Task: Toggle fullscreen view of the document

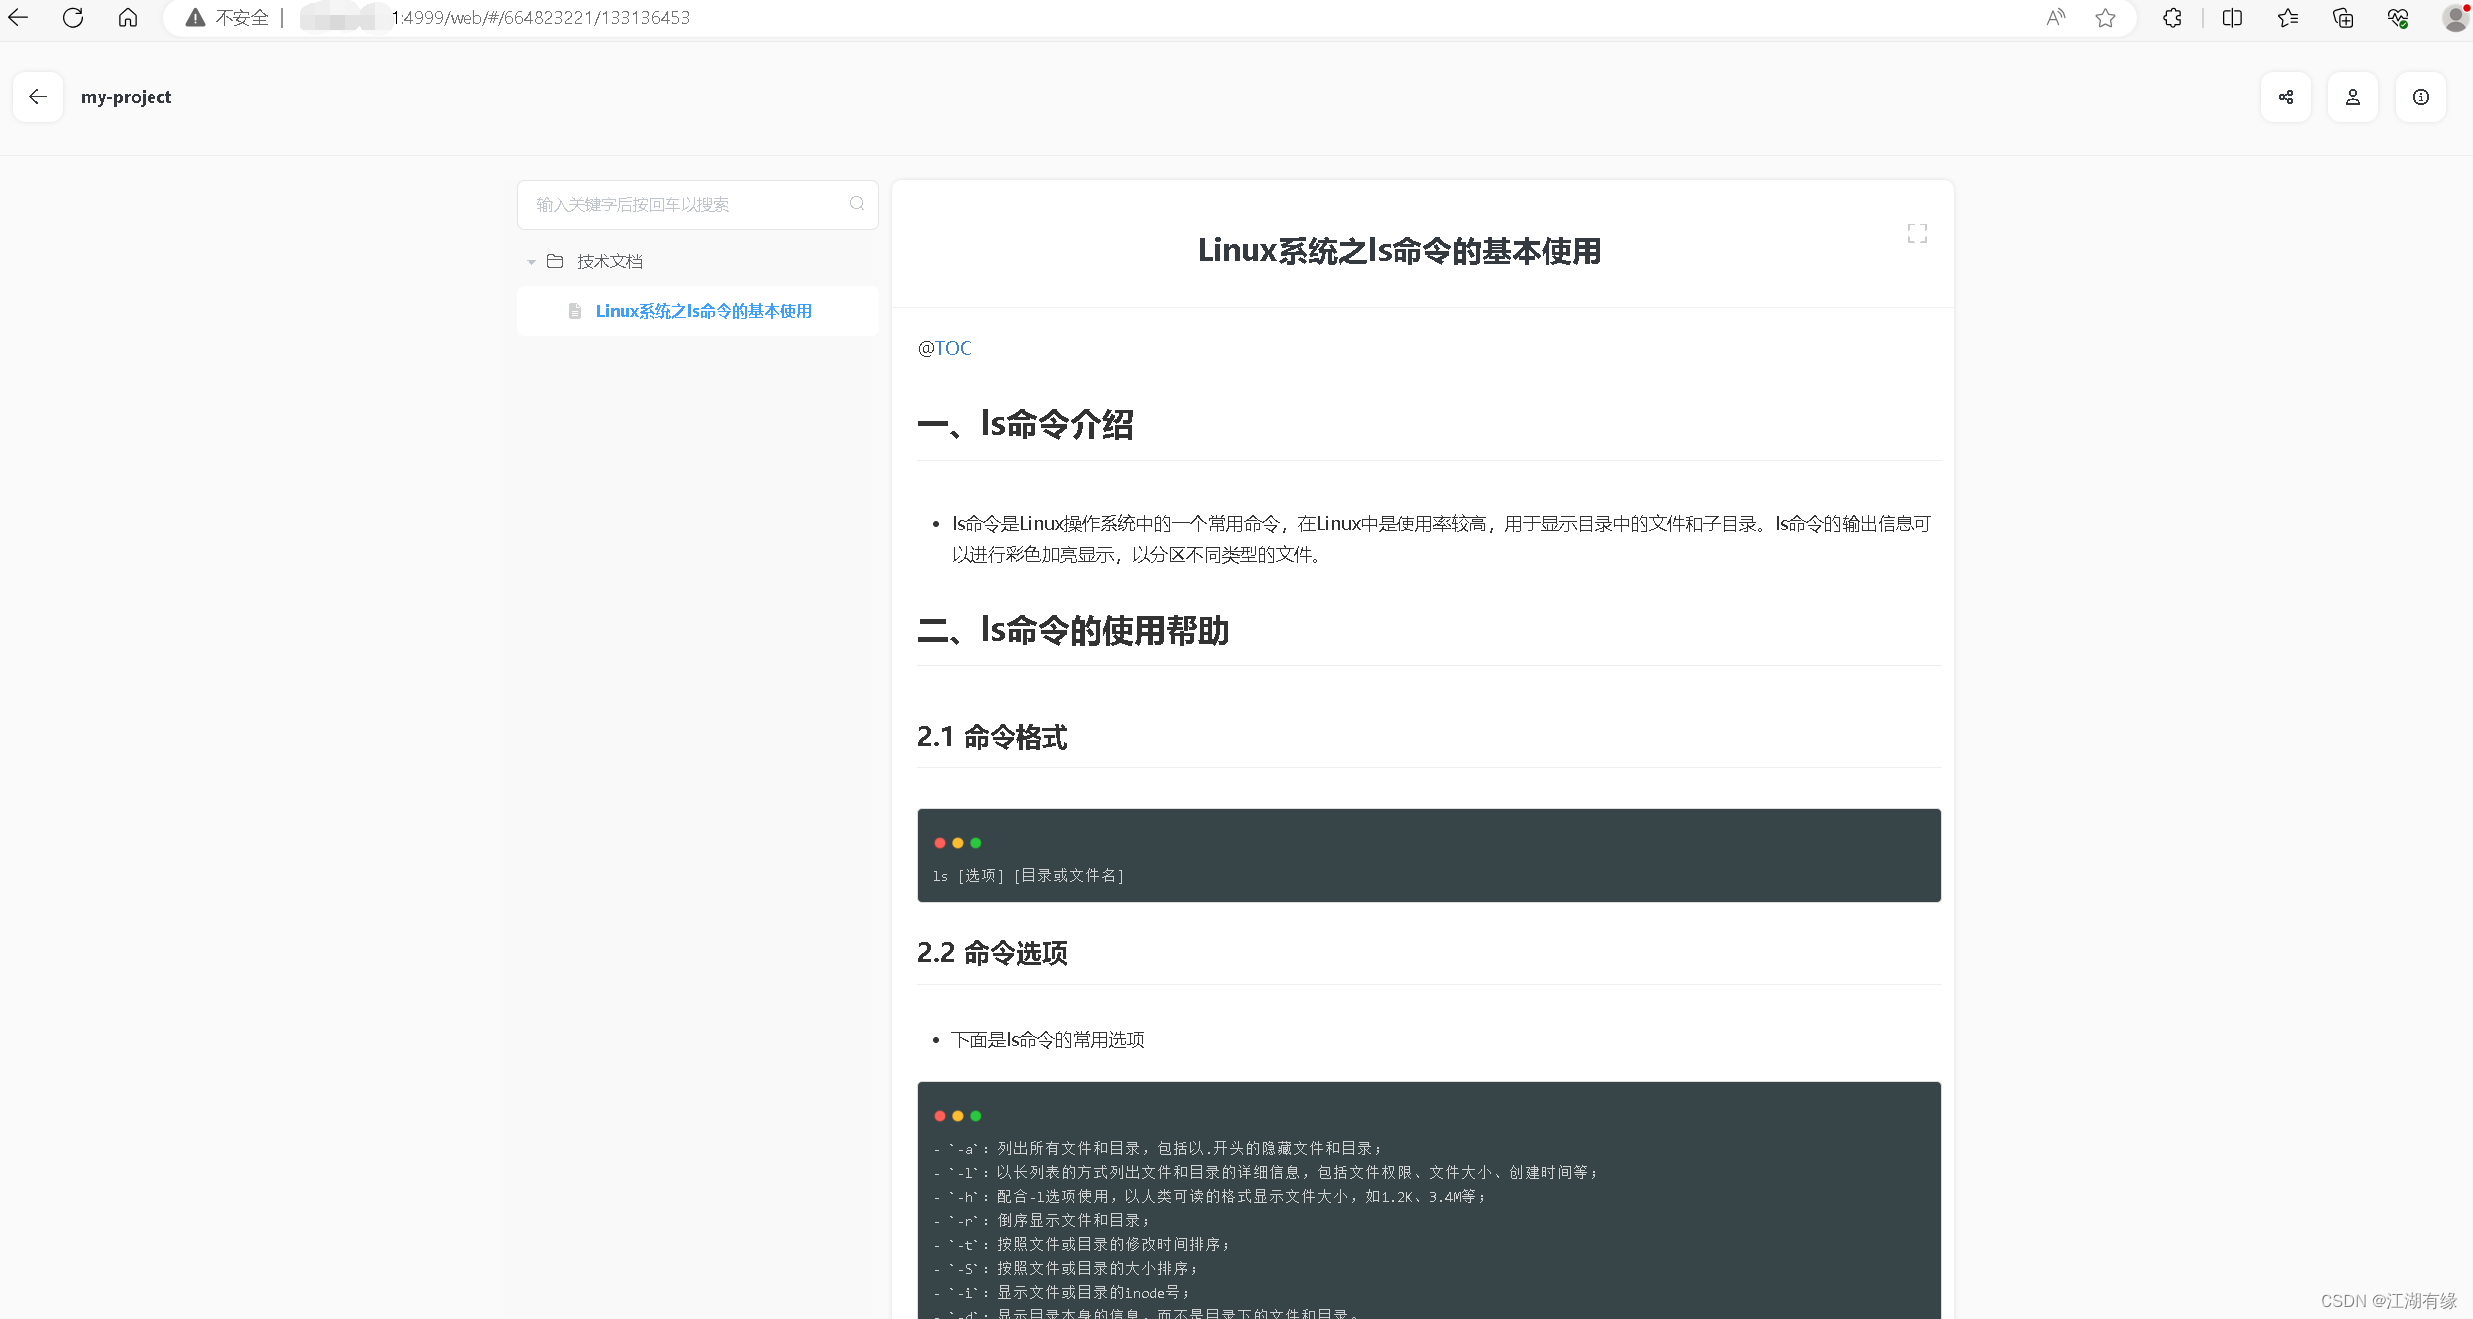Action: [1917, 234]
